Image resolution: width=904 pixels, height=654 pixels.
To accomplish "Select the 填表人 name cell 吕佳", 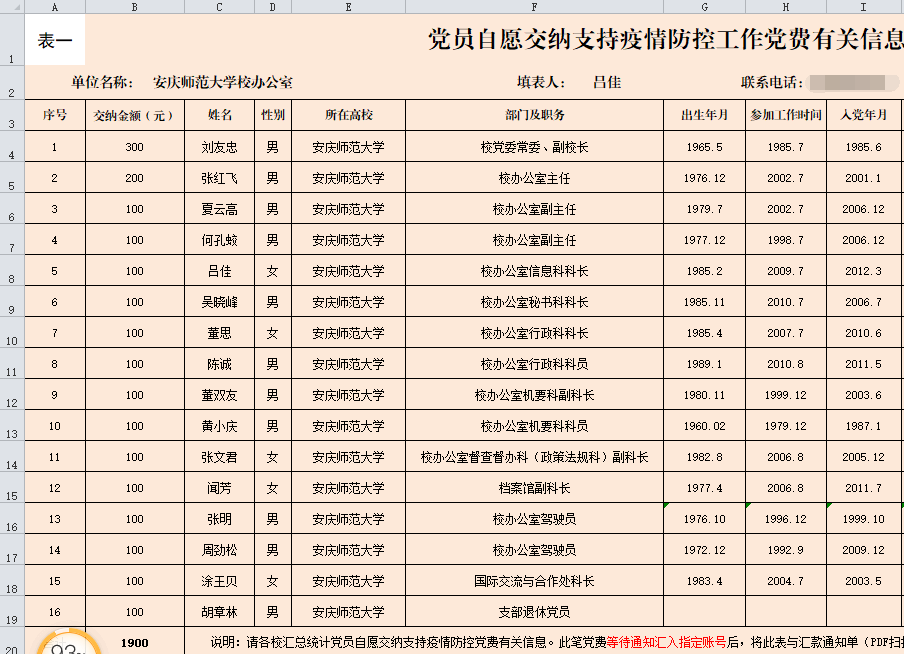I will 606,82.
